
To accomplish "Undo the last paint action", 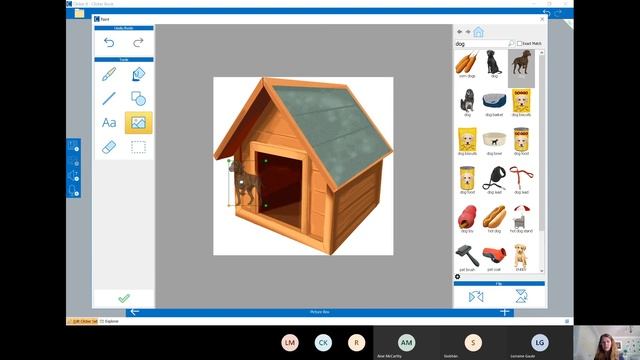I will (109, 42).
